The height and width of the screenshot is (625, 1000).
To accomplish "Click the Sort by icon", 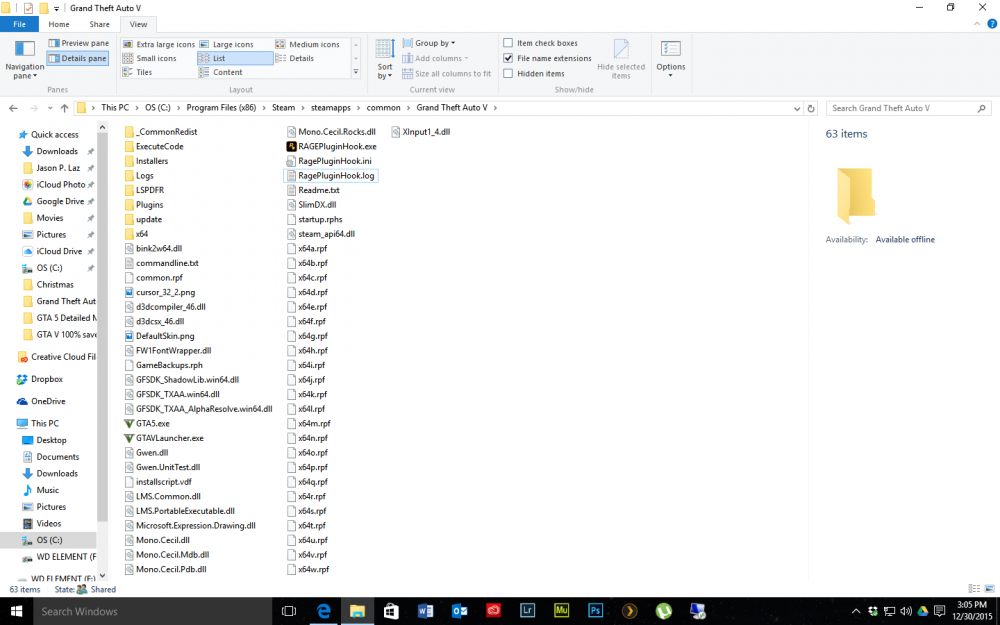I will click(385, 49).
